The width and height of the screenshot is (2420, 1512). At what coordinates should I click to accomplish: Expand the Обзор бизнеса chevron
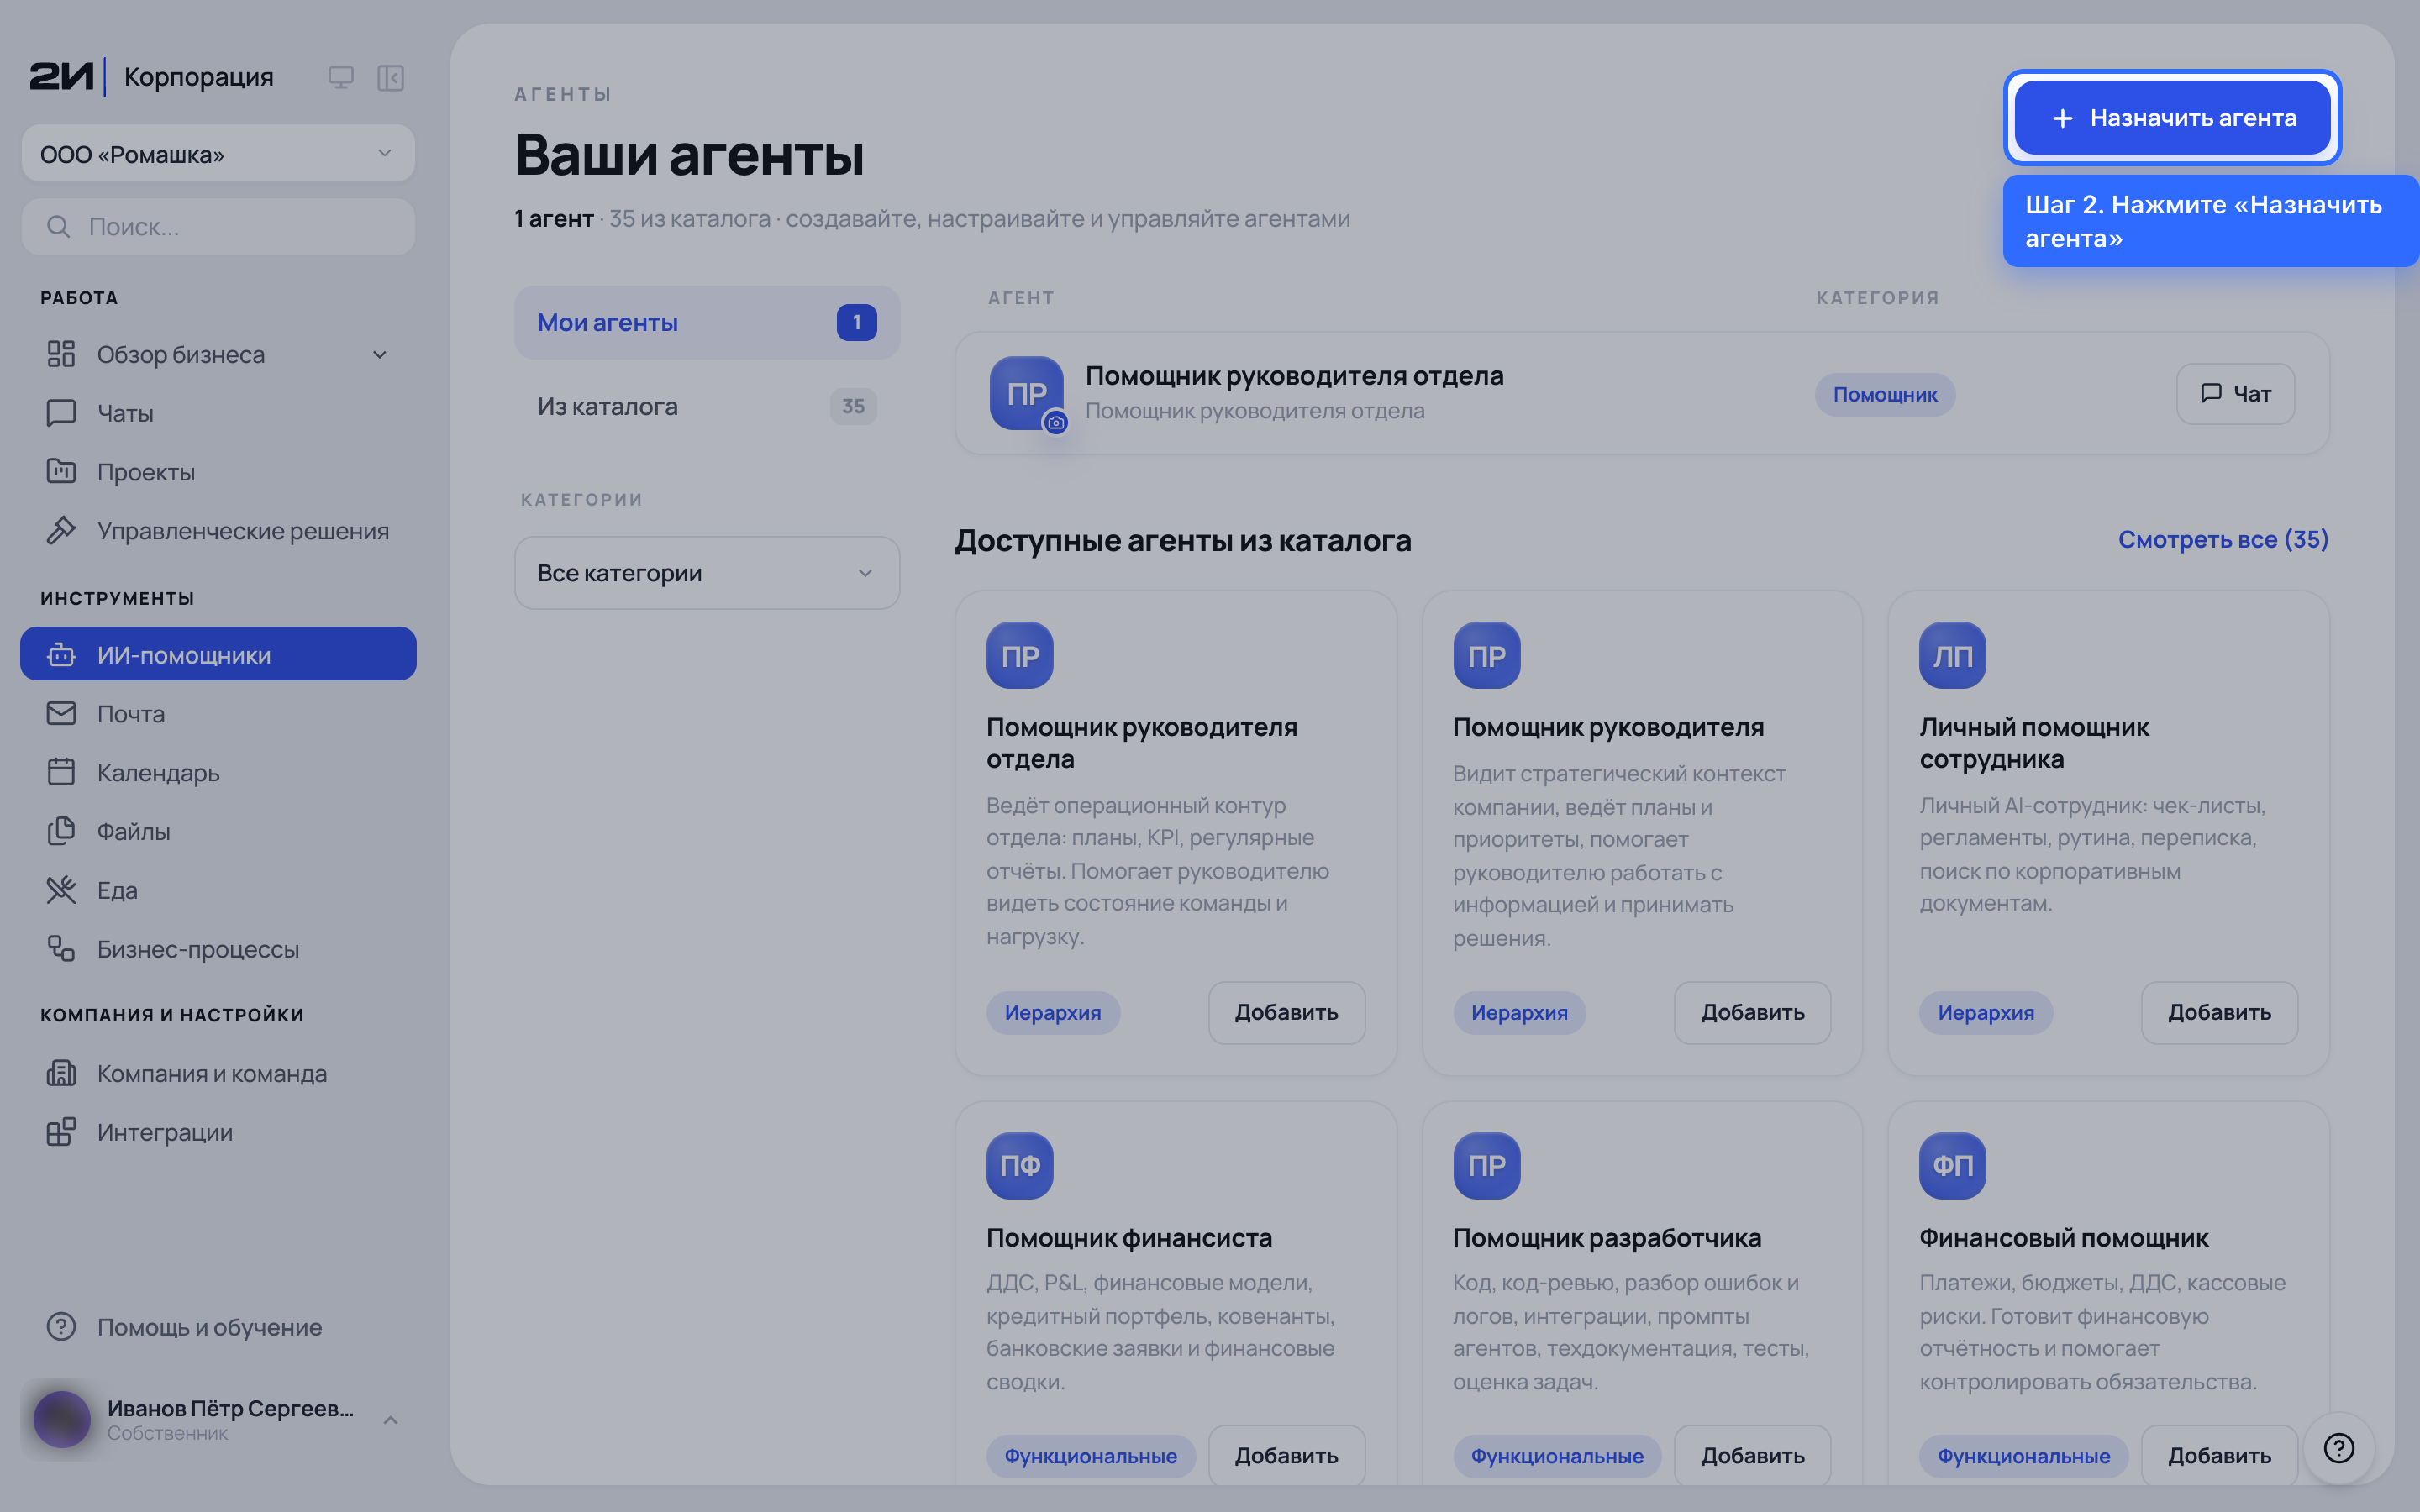(380, 354)
